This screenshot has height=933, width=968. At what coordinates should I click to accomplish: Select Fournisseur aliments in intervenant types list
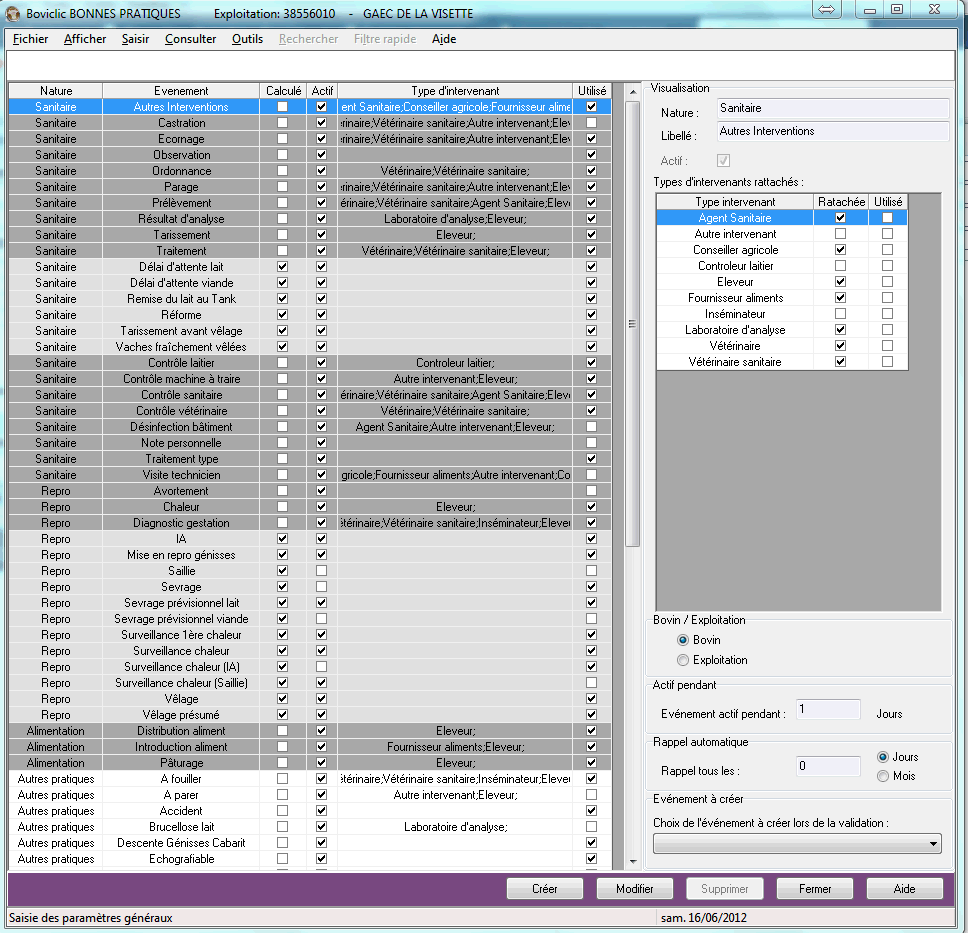pyautogui.click(x=782, y=298)
